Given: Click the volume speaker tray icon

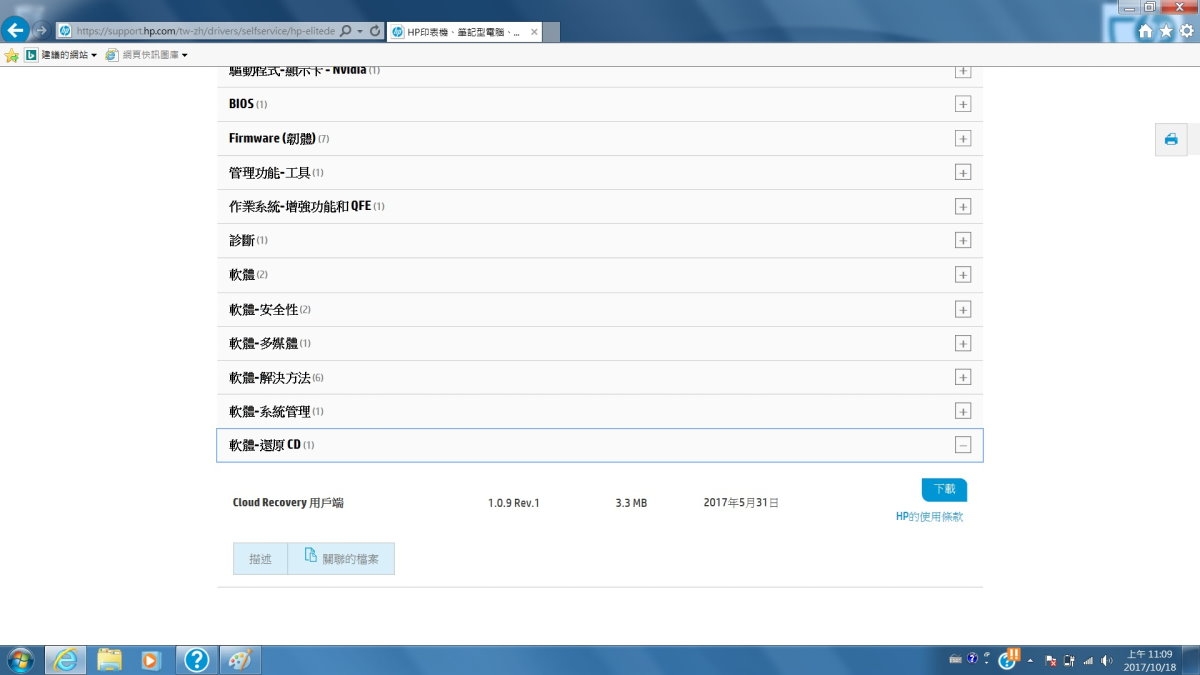Looking at the screenshot, I should tap(1107, 661).
